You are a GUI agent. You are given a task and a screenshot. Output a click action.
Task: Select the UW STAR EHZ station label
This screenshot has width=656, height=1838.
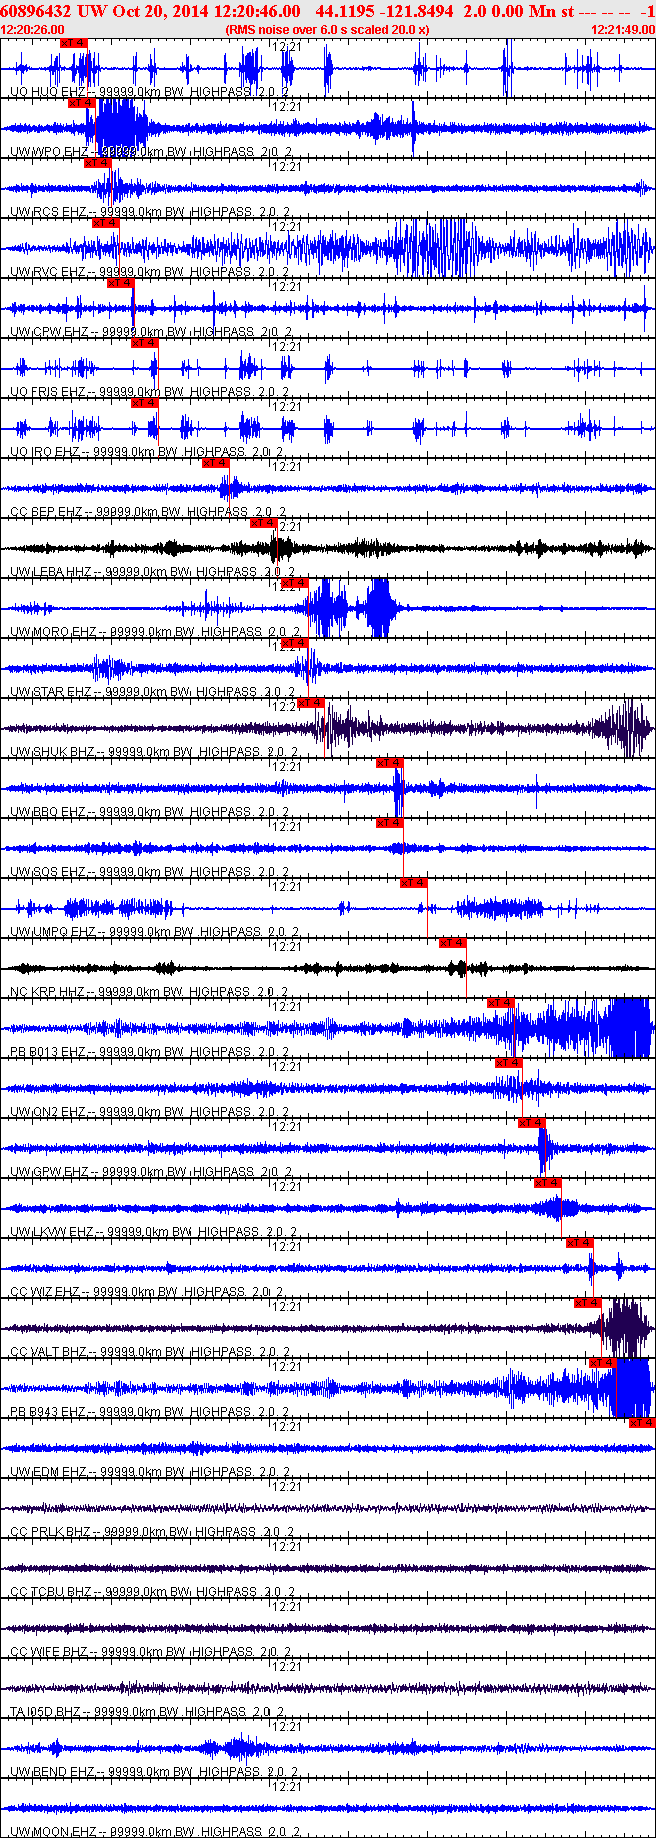tap(51, 692)
